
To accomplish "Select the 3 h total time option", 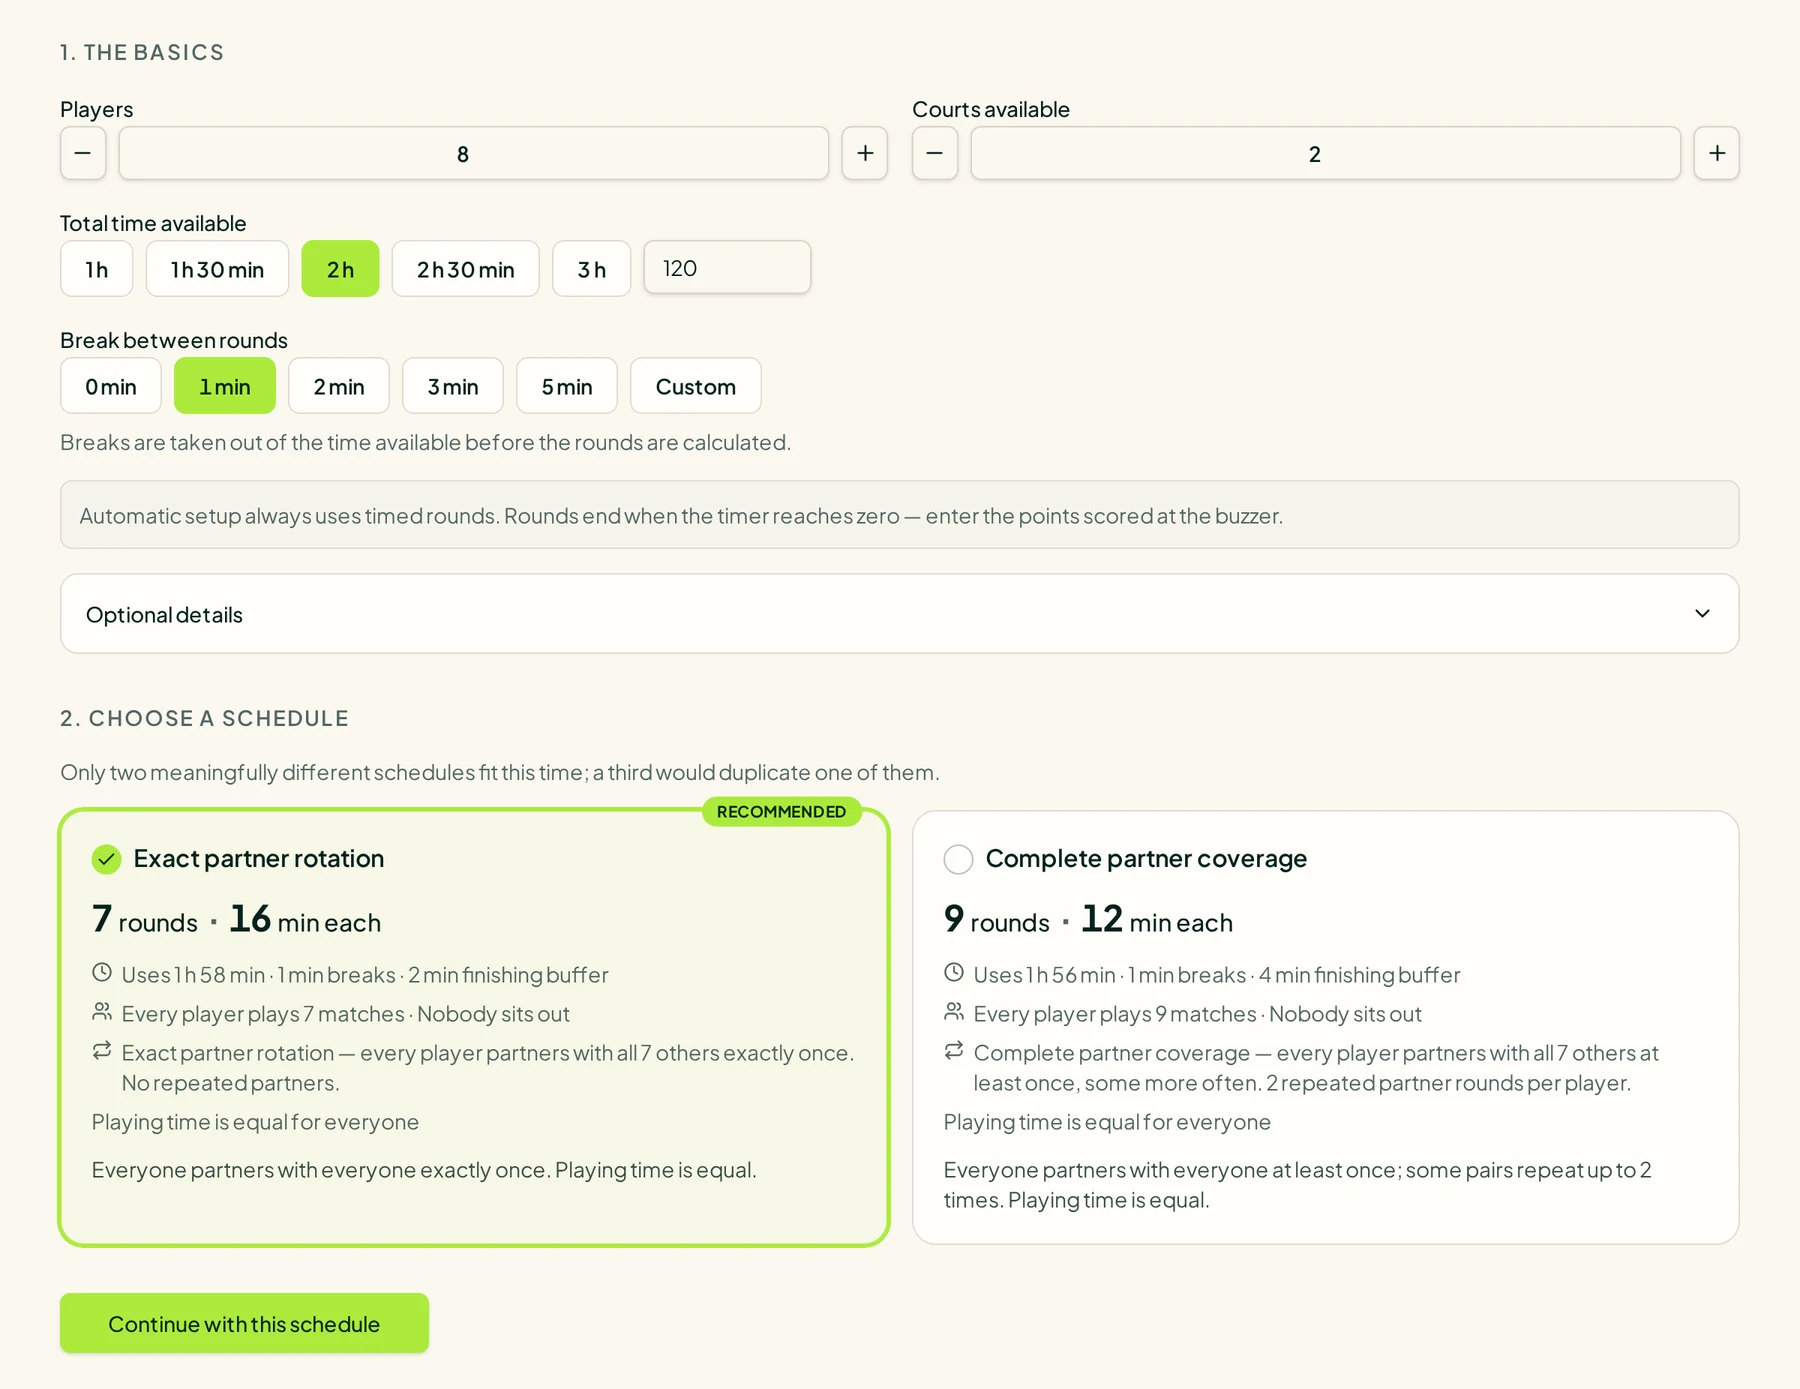I will click(x=592, y=269).
